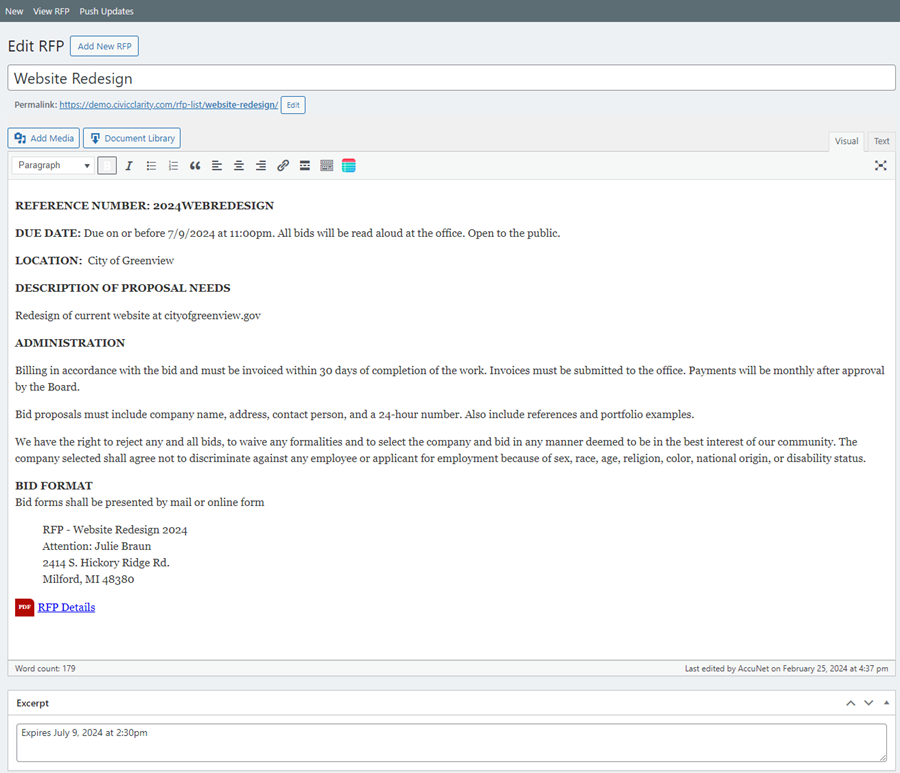Click into the Excerpt text area
This screenshot has height=773, width=900.
pos(451,743)
